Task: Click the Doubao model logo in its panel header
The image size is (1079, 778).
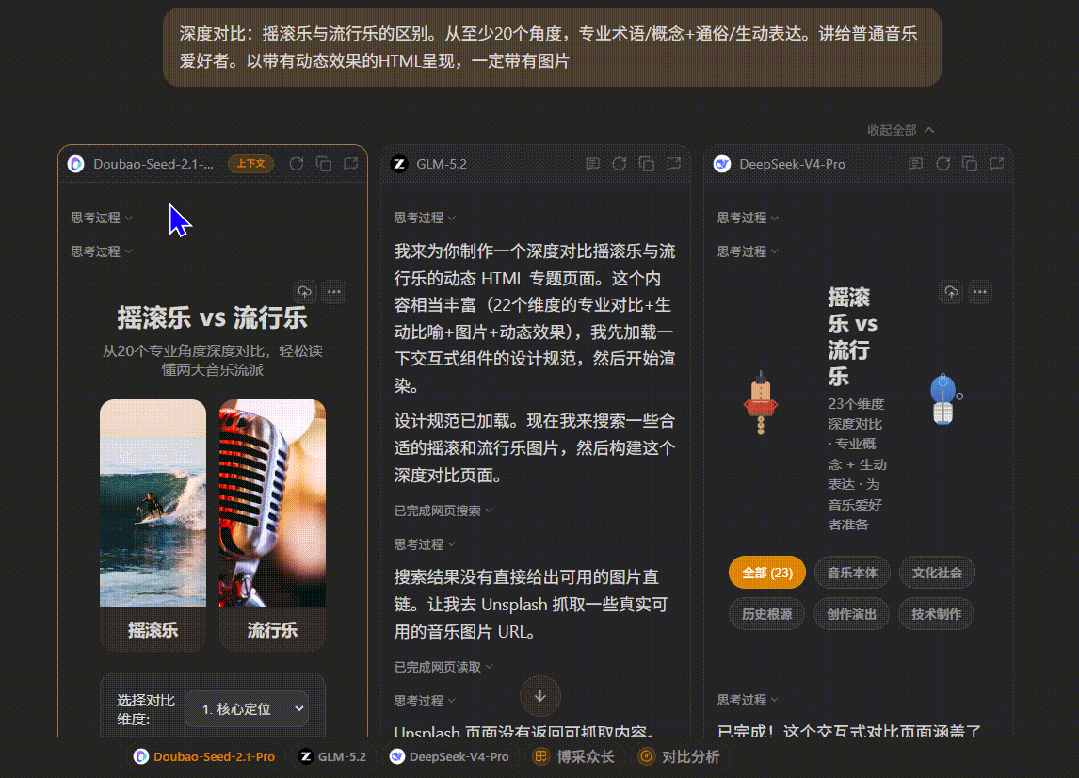Action: pyautogui.click(x=76, y=164)
